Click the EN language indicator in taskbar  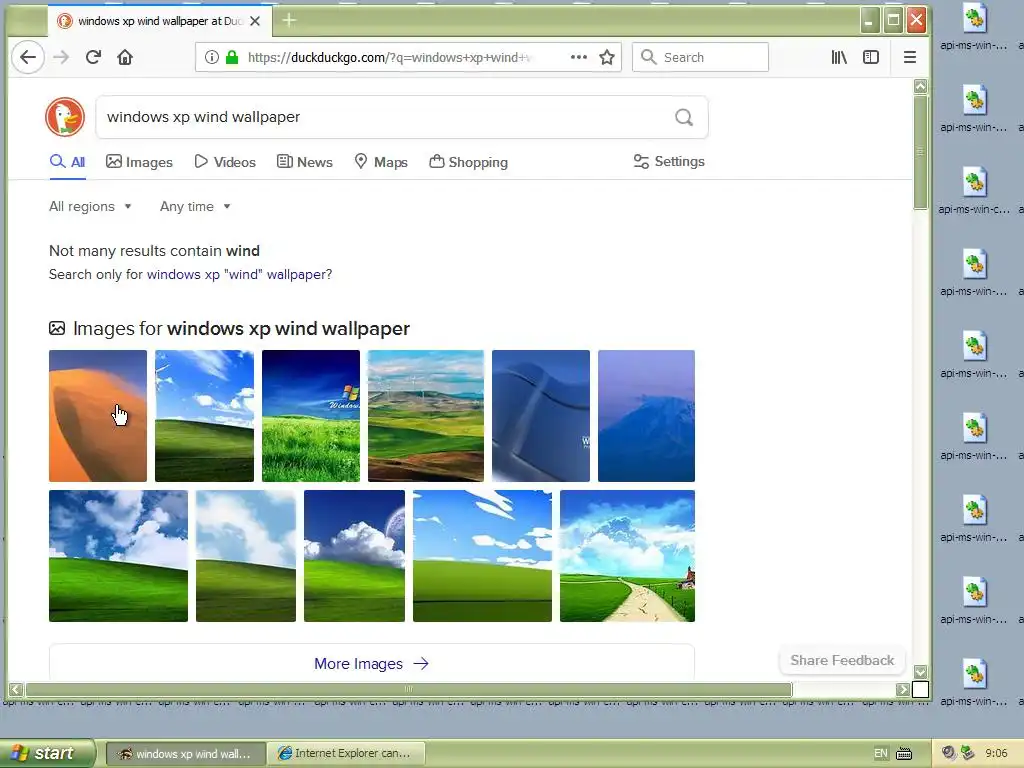click(x=880, y=753)
